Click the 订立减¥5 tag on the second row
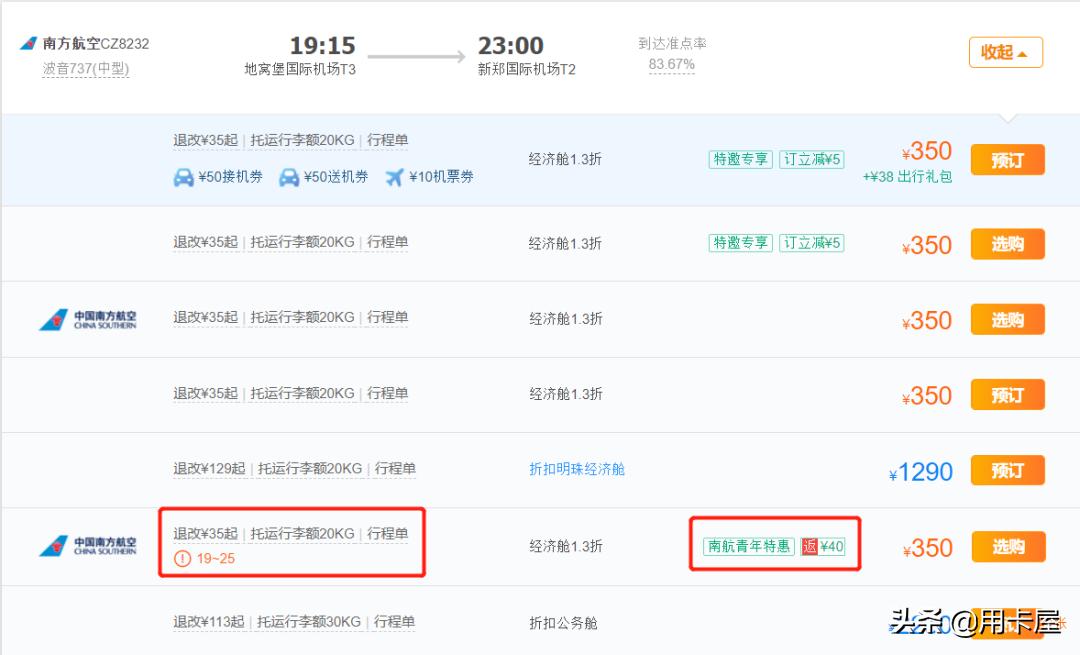This screenshot has width=1080, height=655. click(812, 242)
